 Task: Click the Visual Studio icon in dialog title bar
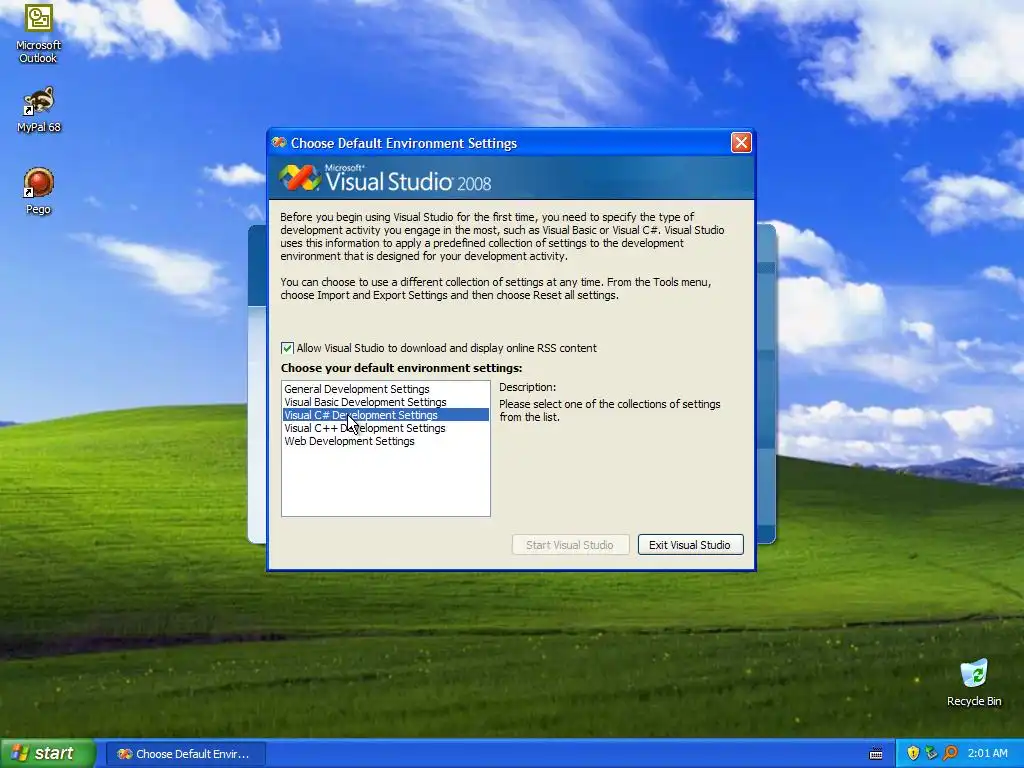(x=279, y=142)
